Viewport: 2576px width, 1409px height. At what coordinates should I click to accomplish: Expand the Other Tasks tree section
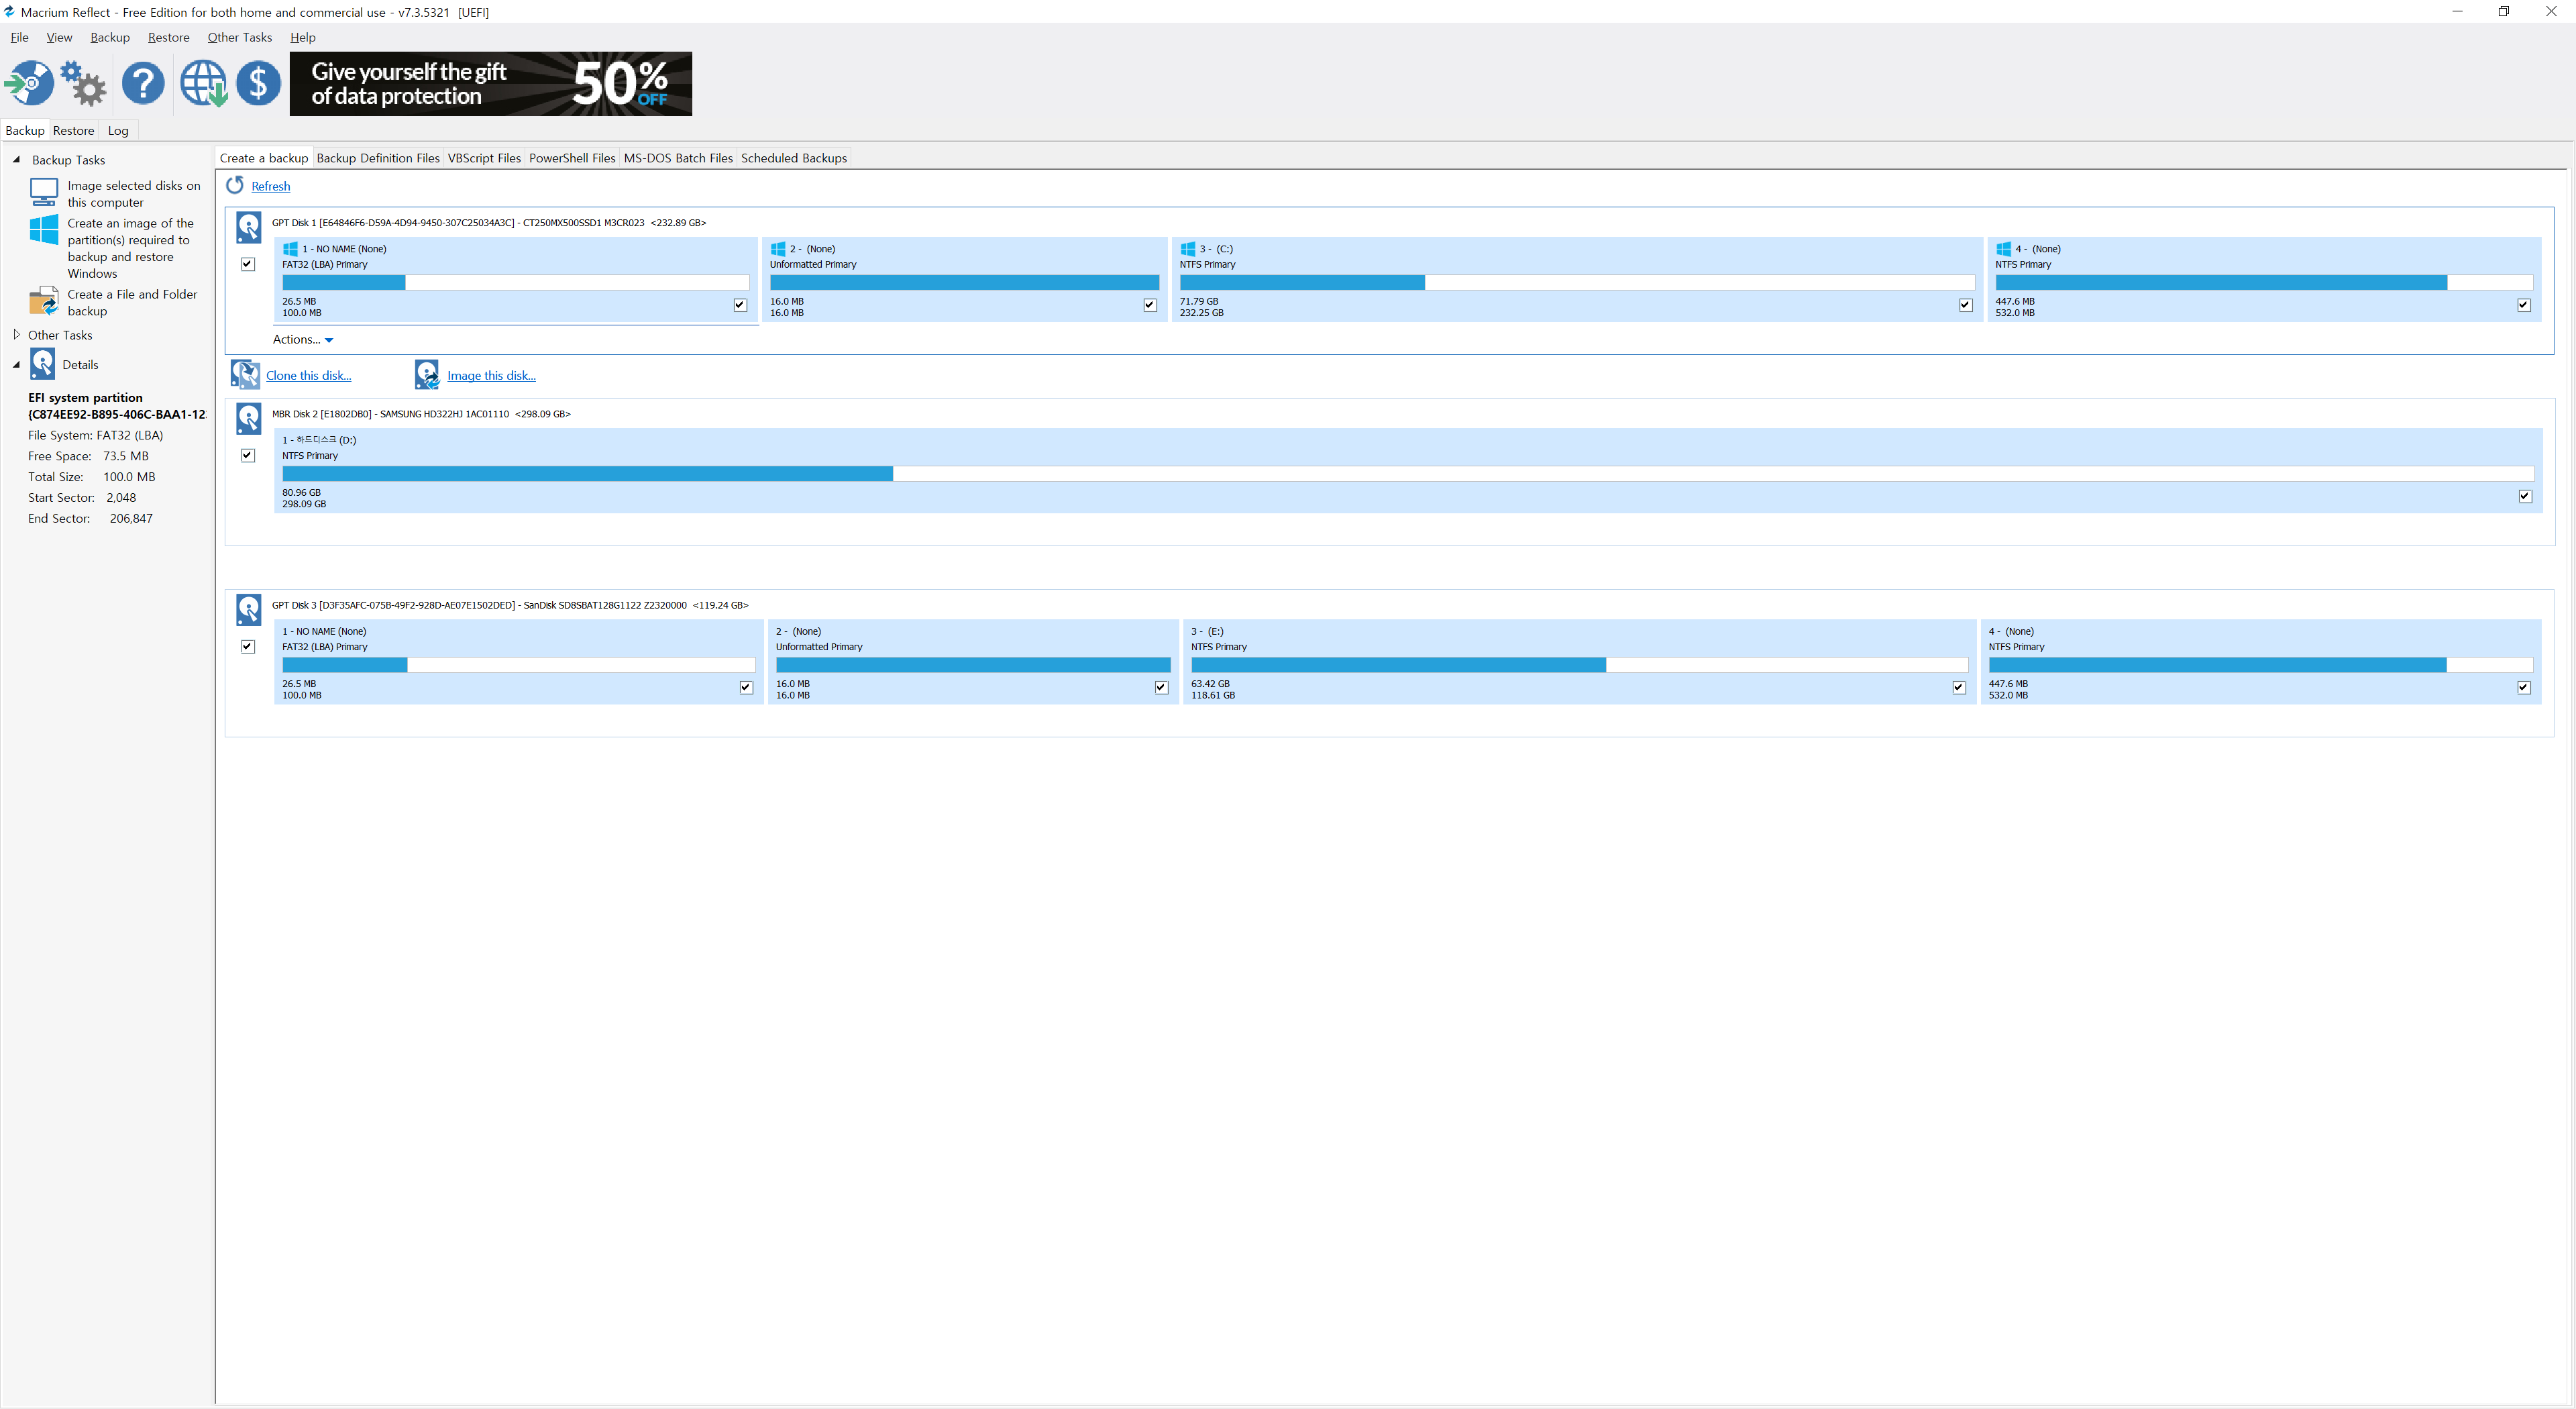click(16, 335)
